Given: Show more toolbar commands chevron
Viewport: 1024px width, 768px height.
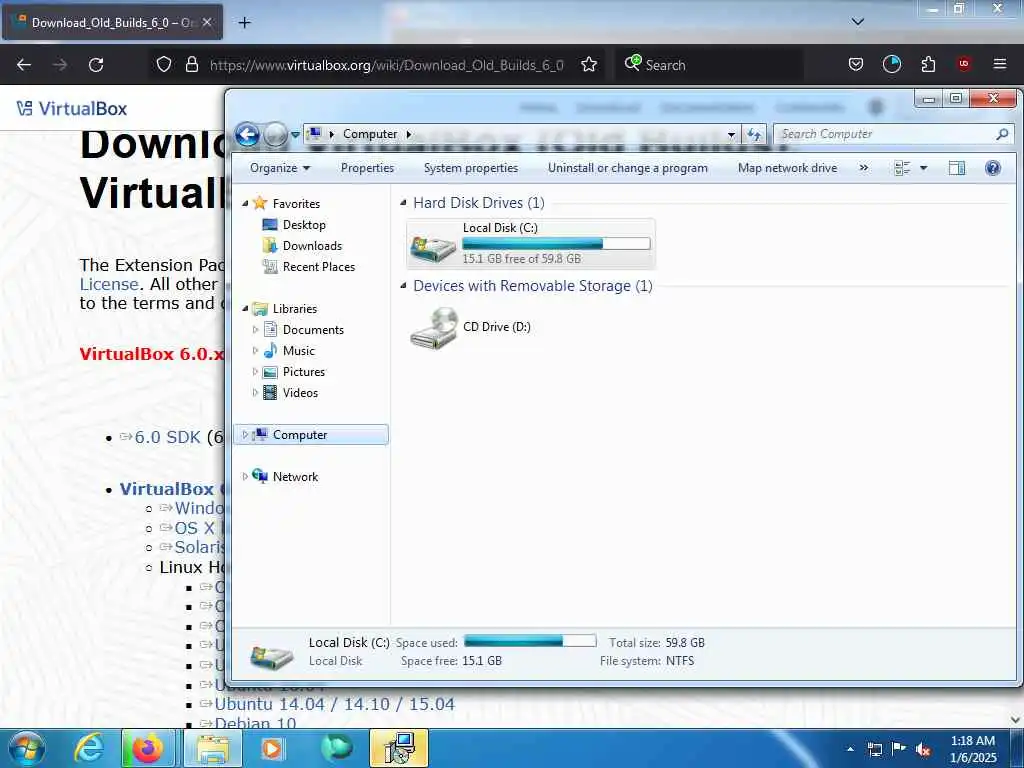Looking at the screenshot, I should (863, 168).
